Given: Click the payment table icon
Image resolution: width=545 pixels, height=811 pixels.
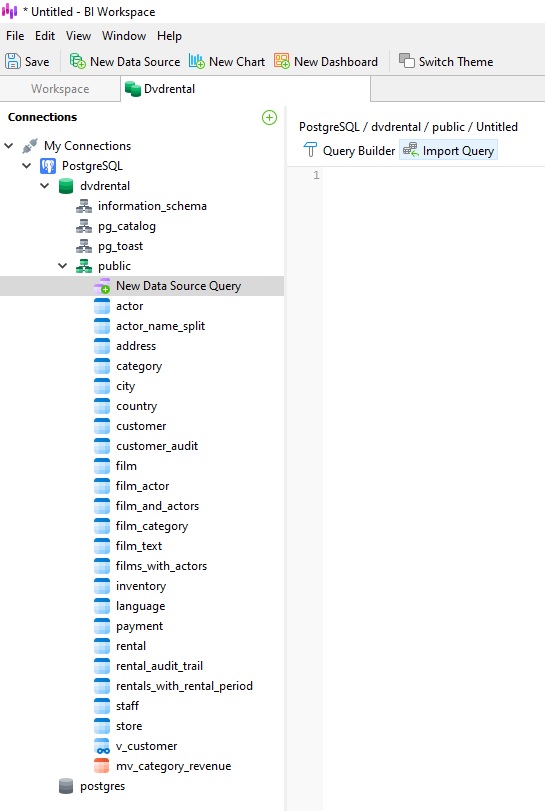Looking at the screenshot, I should 102,626.
